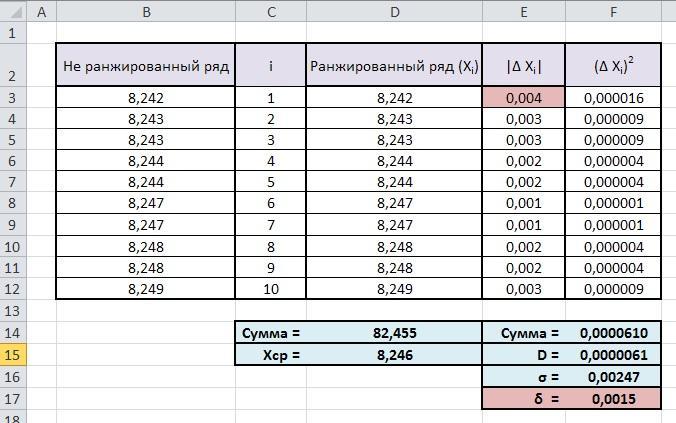
Task: Click cell B12 containing 8,249
Action: pyautogui.click(x=146, y=288)
